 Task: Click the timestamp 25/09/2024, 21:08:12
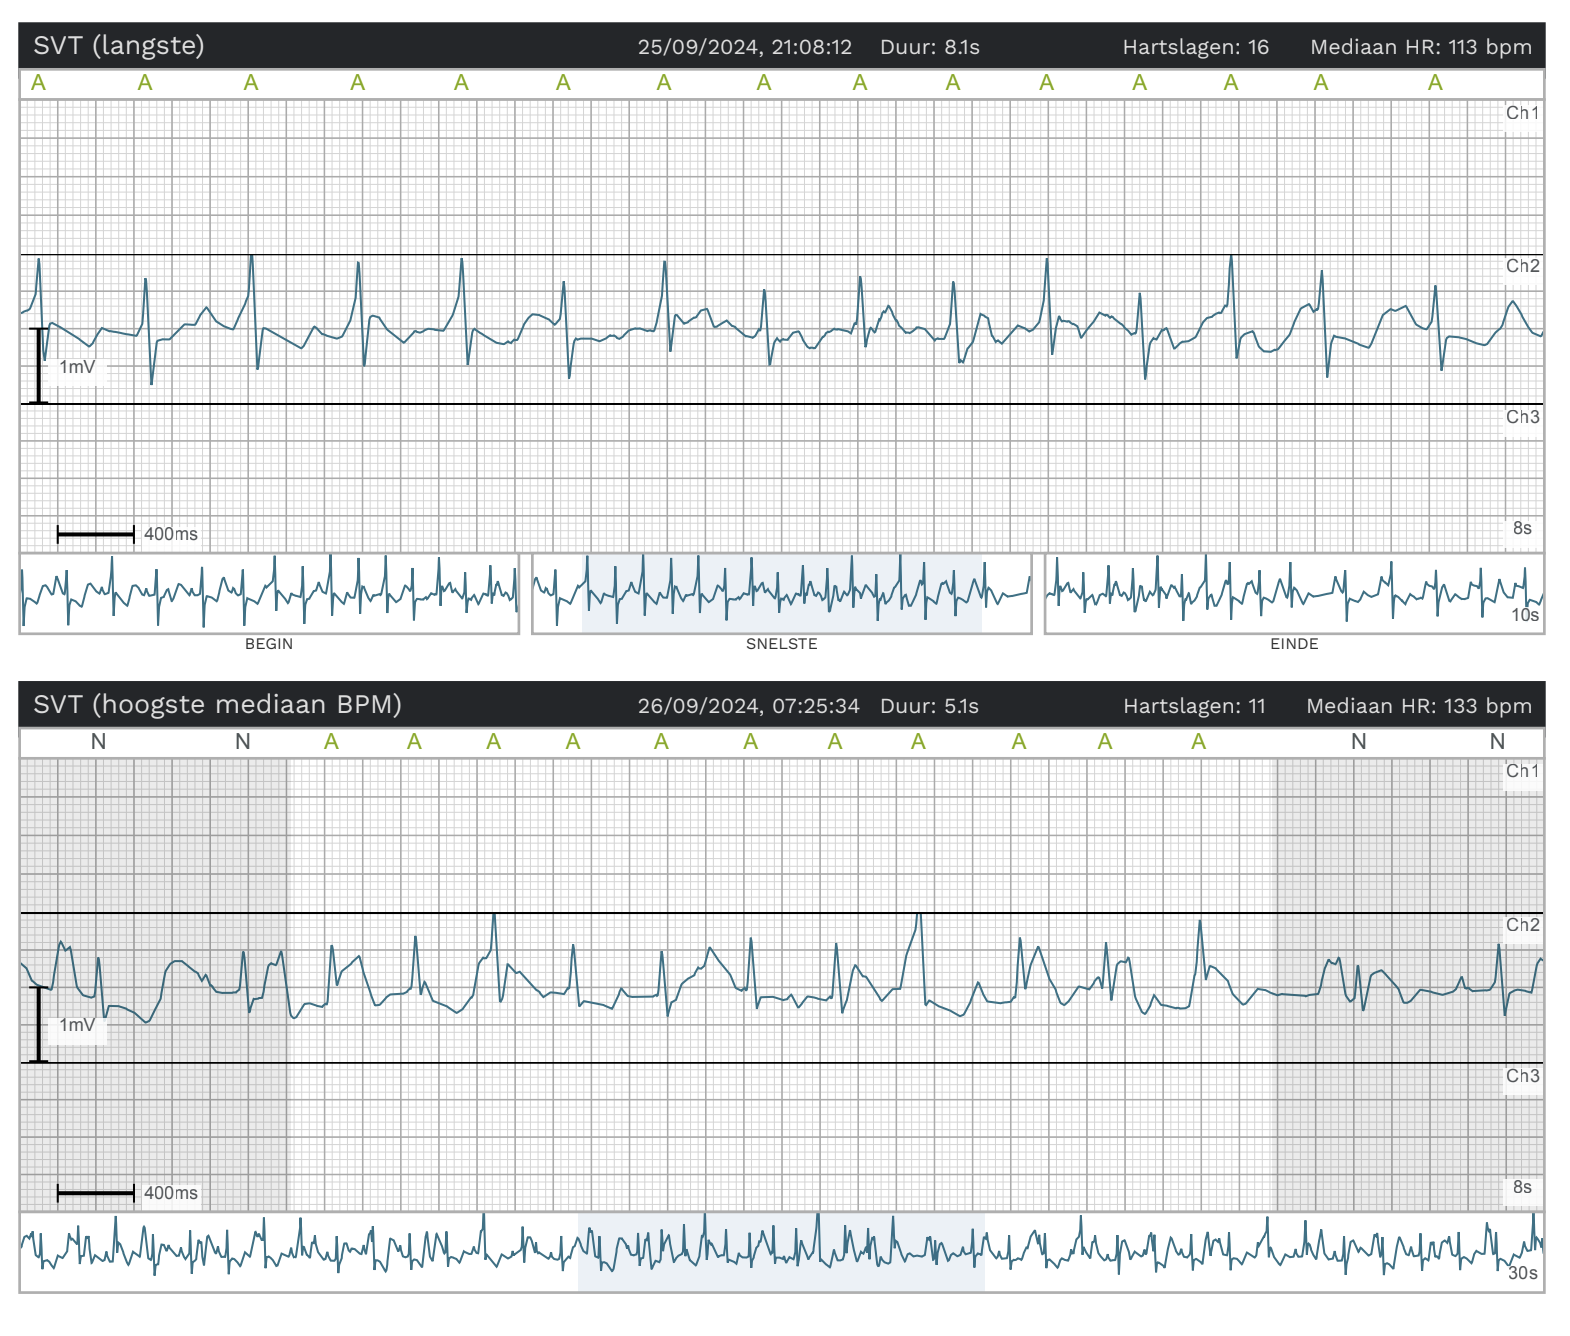pos(745,47)
